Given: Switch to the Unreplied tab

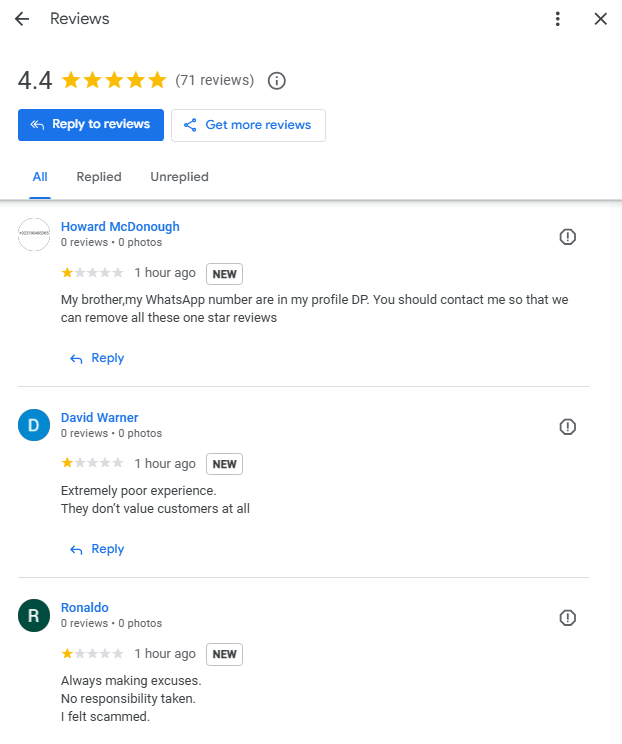Looking at the screenshot, I should click(x=179, y=177).
